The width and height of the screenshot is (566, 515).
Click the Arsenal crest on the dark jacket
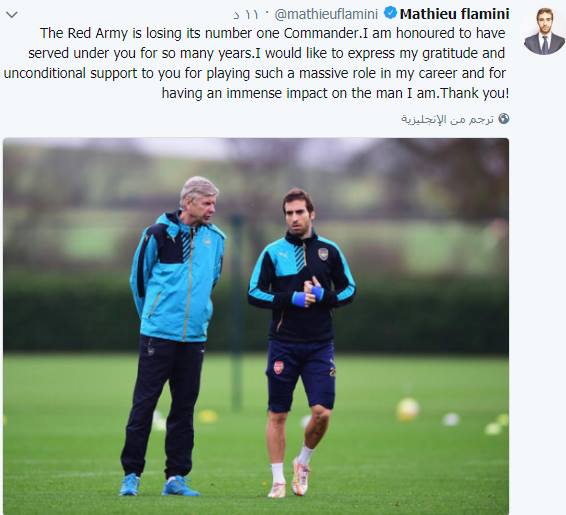(323, 254)
